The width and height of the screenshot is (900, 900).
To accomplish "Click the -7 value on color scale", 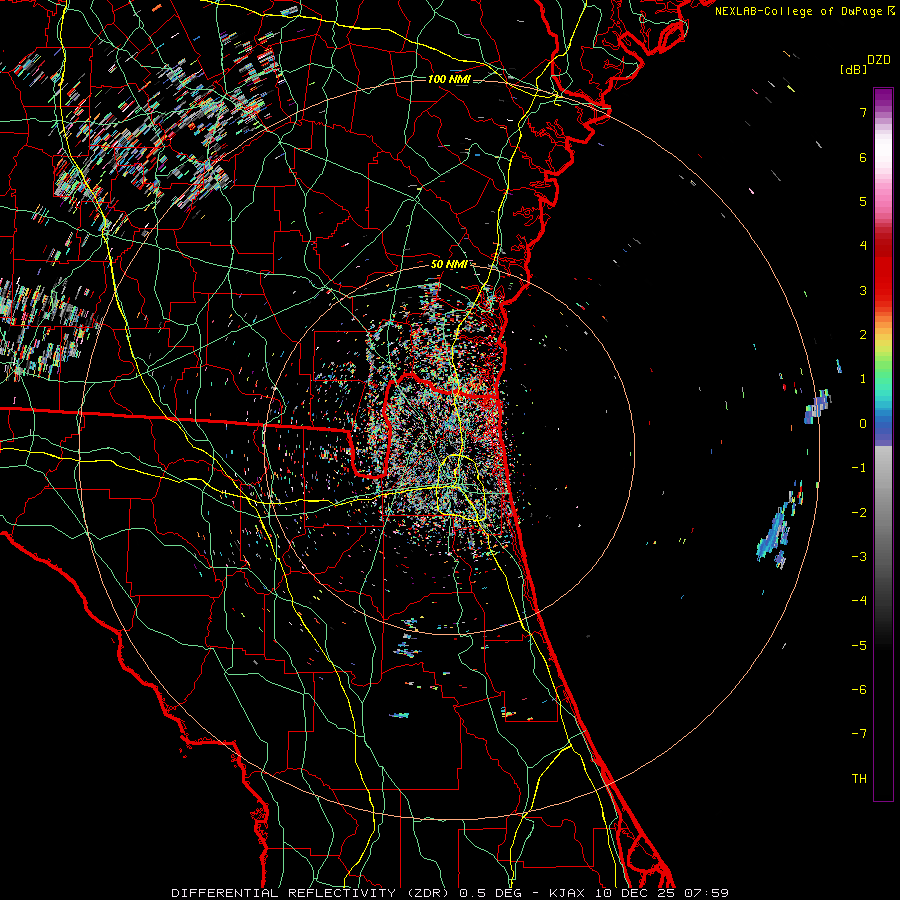I will [x=859, y=734].
